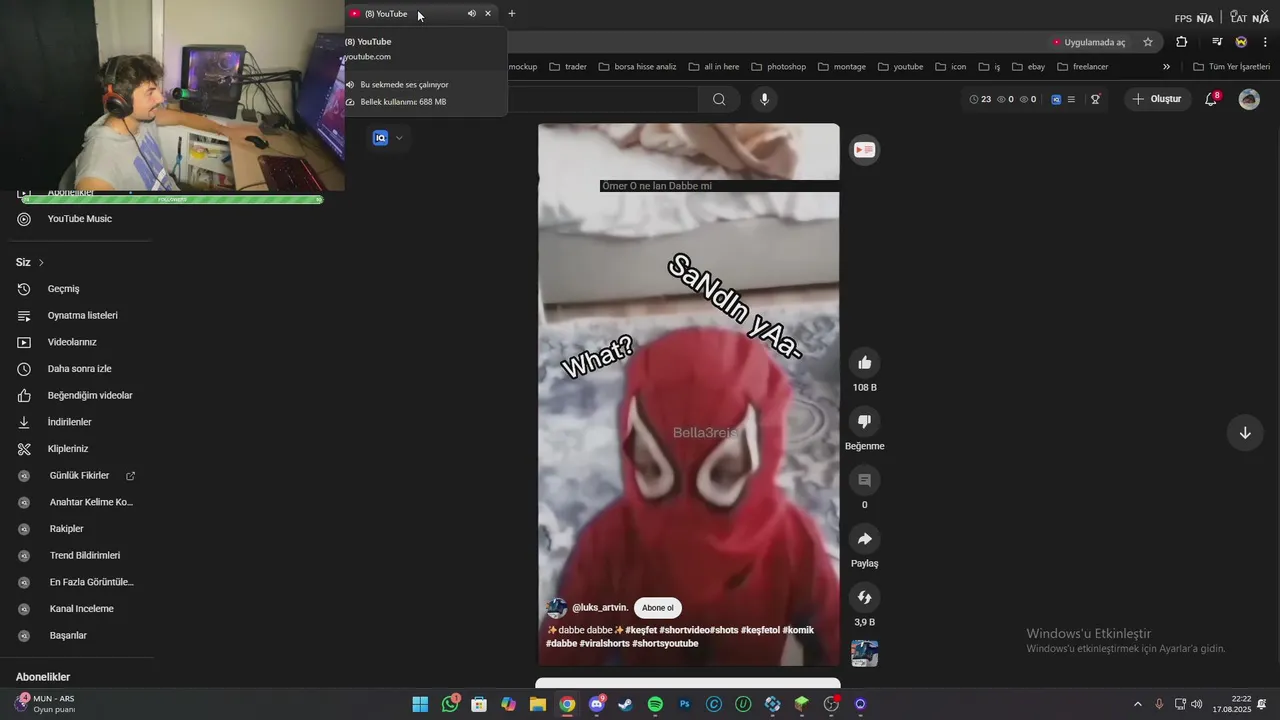Open a new Chrome tab
The width and height of the screenshot is (1280, 720).
[512, 14]
